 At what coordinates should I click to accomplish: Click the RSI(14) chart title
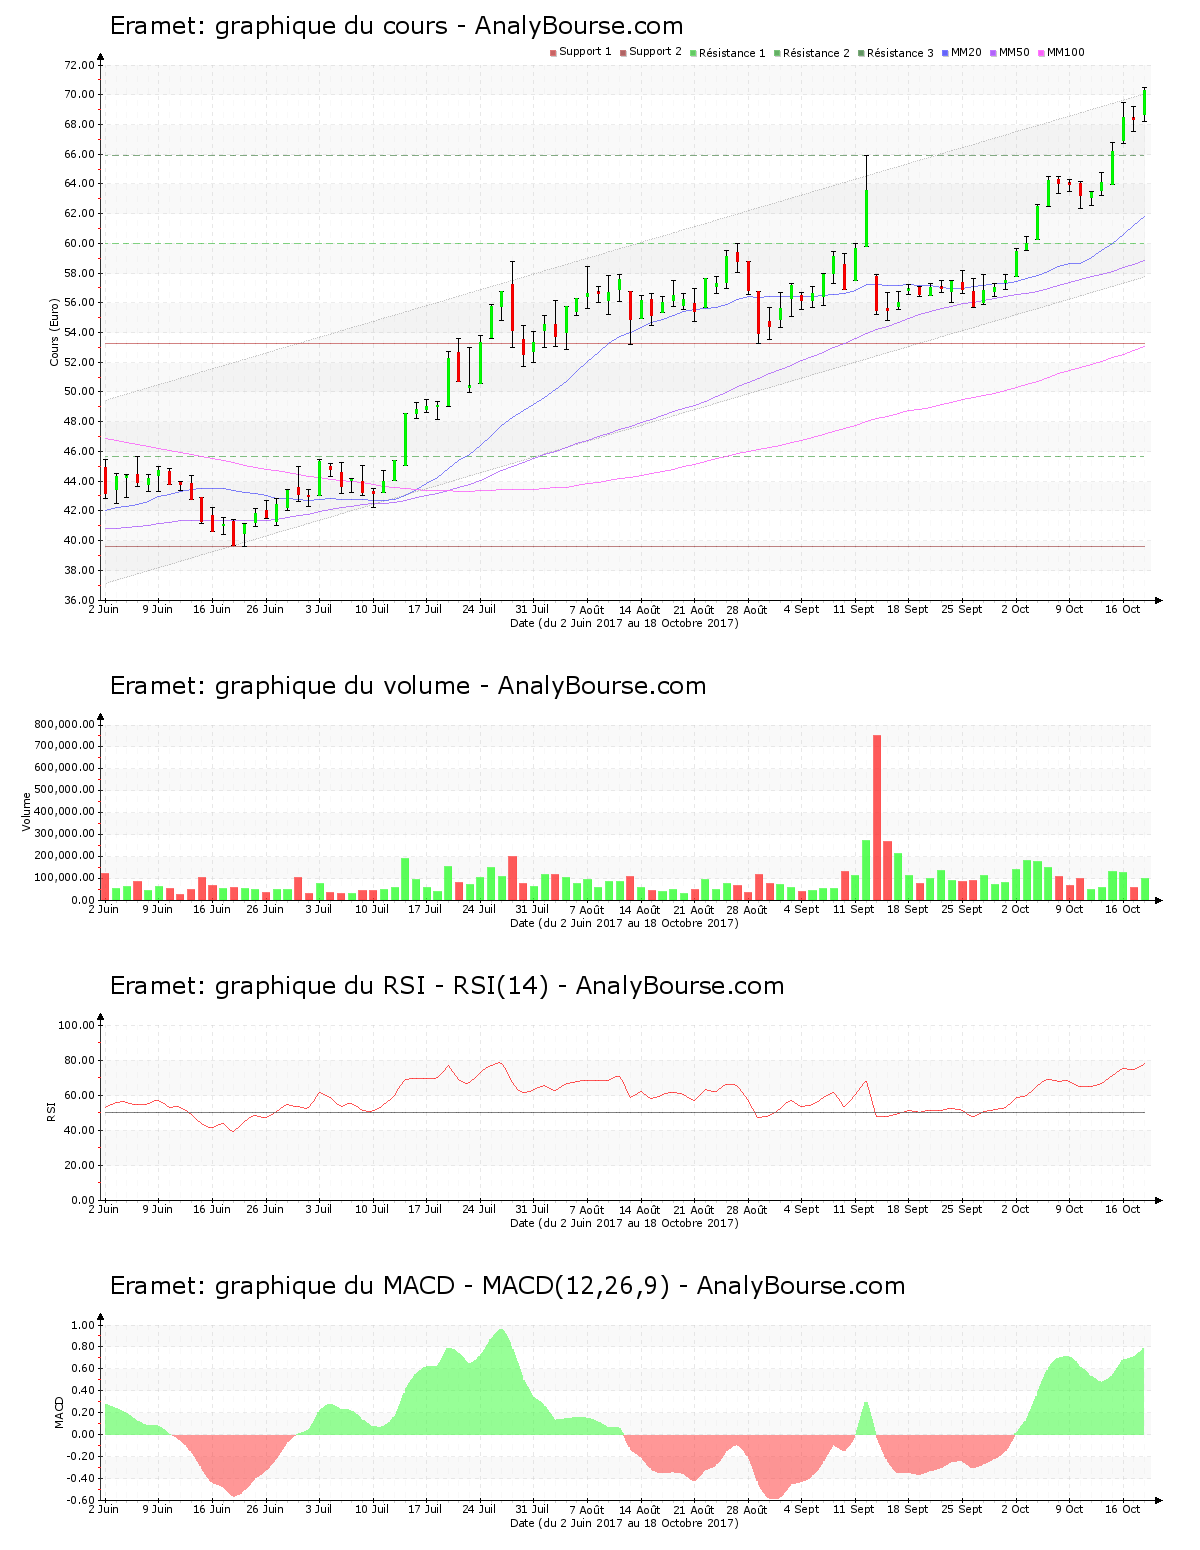[447, 986]
